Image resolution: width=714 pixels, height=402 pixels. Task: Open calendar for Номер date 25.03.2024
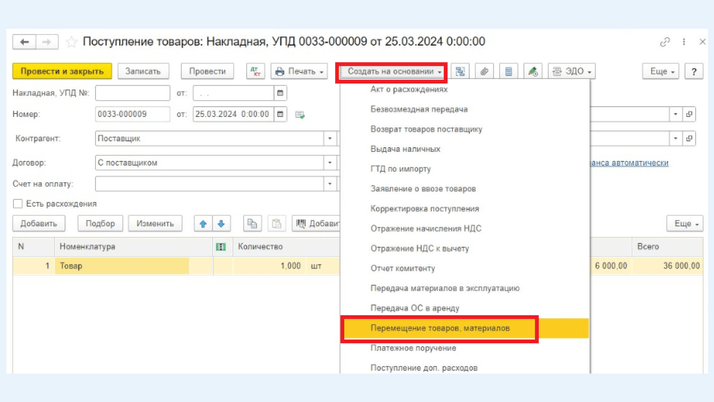[280, 114]
